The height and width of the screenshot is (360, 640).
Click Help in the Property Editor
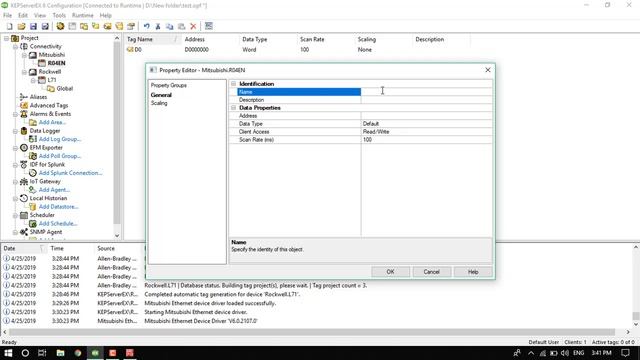tap(473, 272)
